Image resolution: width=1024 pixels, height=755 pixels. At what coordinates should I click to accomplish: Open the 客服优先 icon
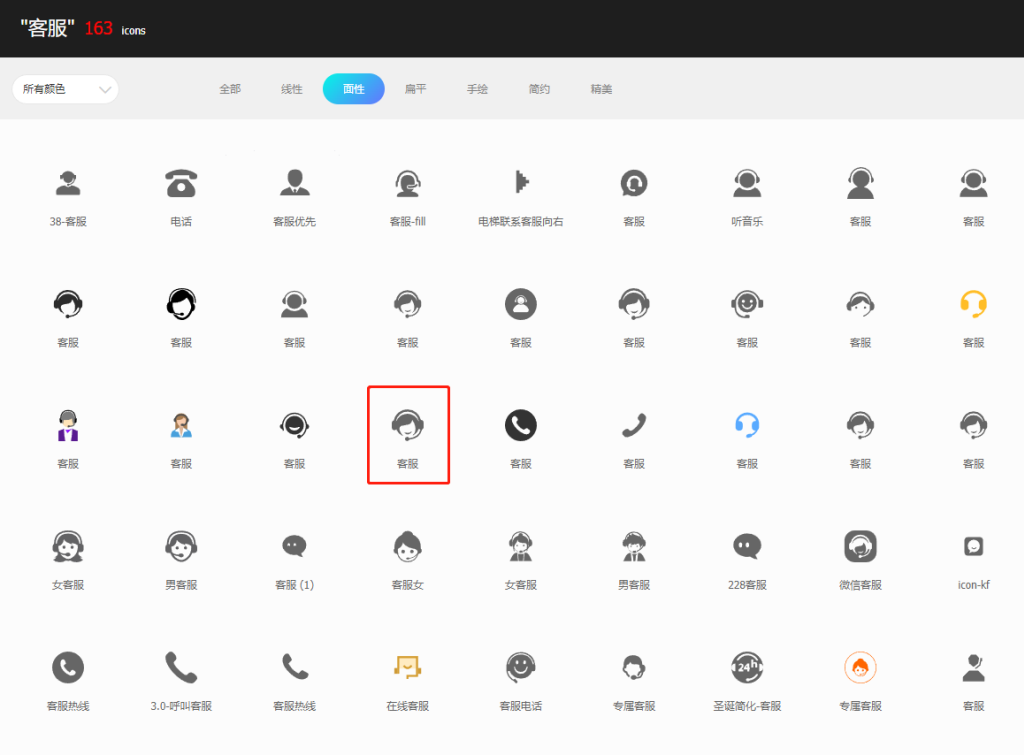point(294,183)
